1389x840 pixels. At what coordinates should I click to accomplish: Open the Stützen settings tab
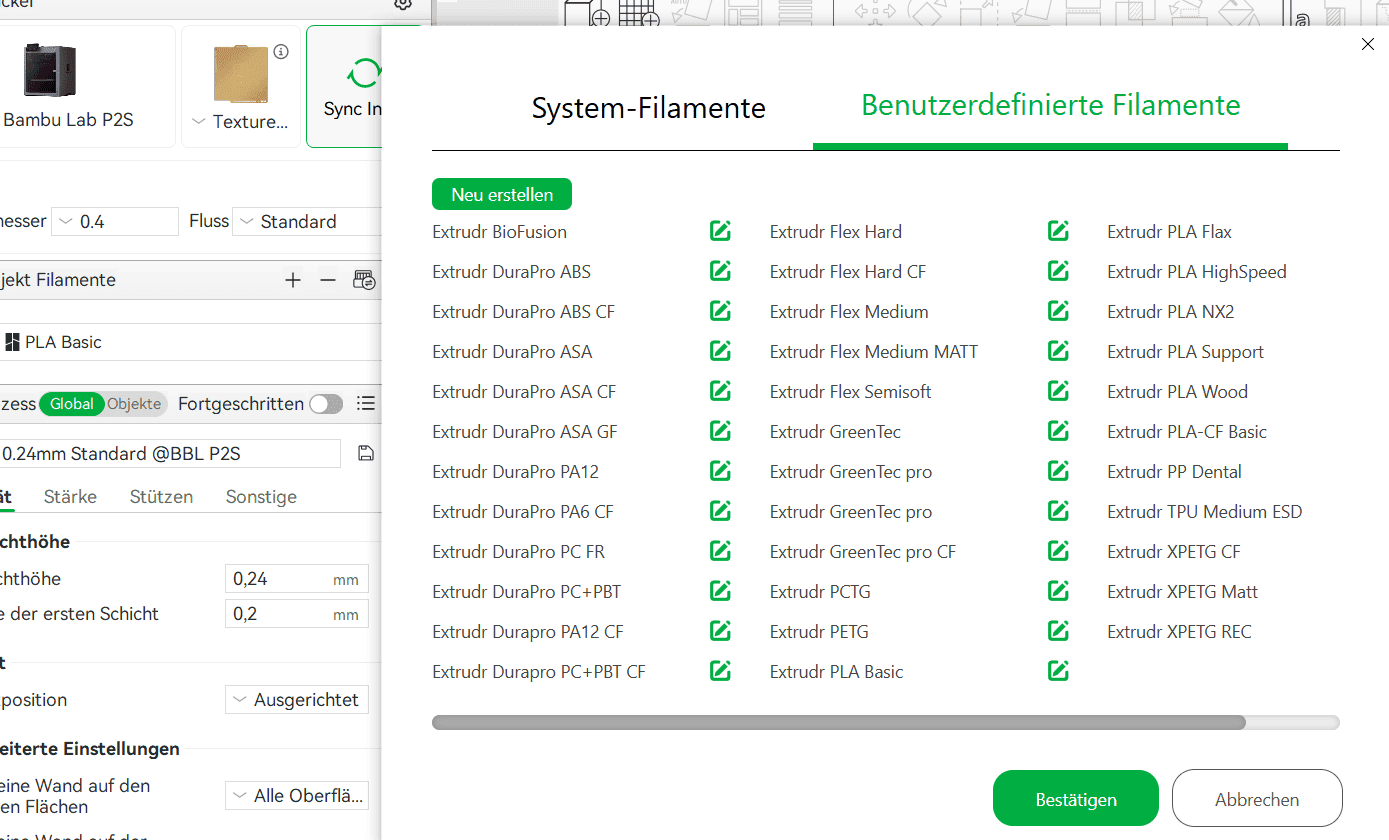[161, 497]
